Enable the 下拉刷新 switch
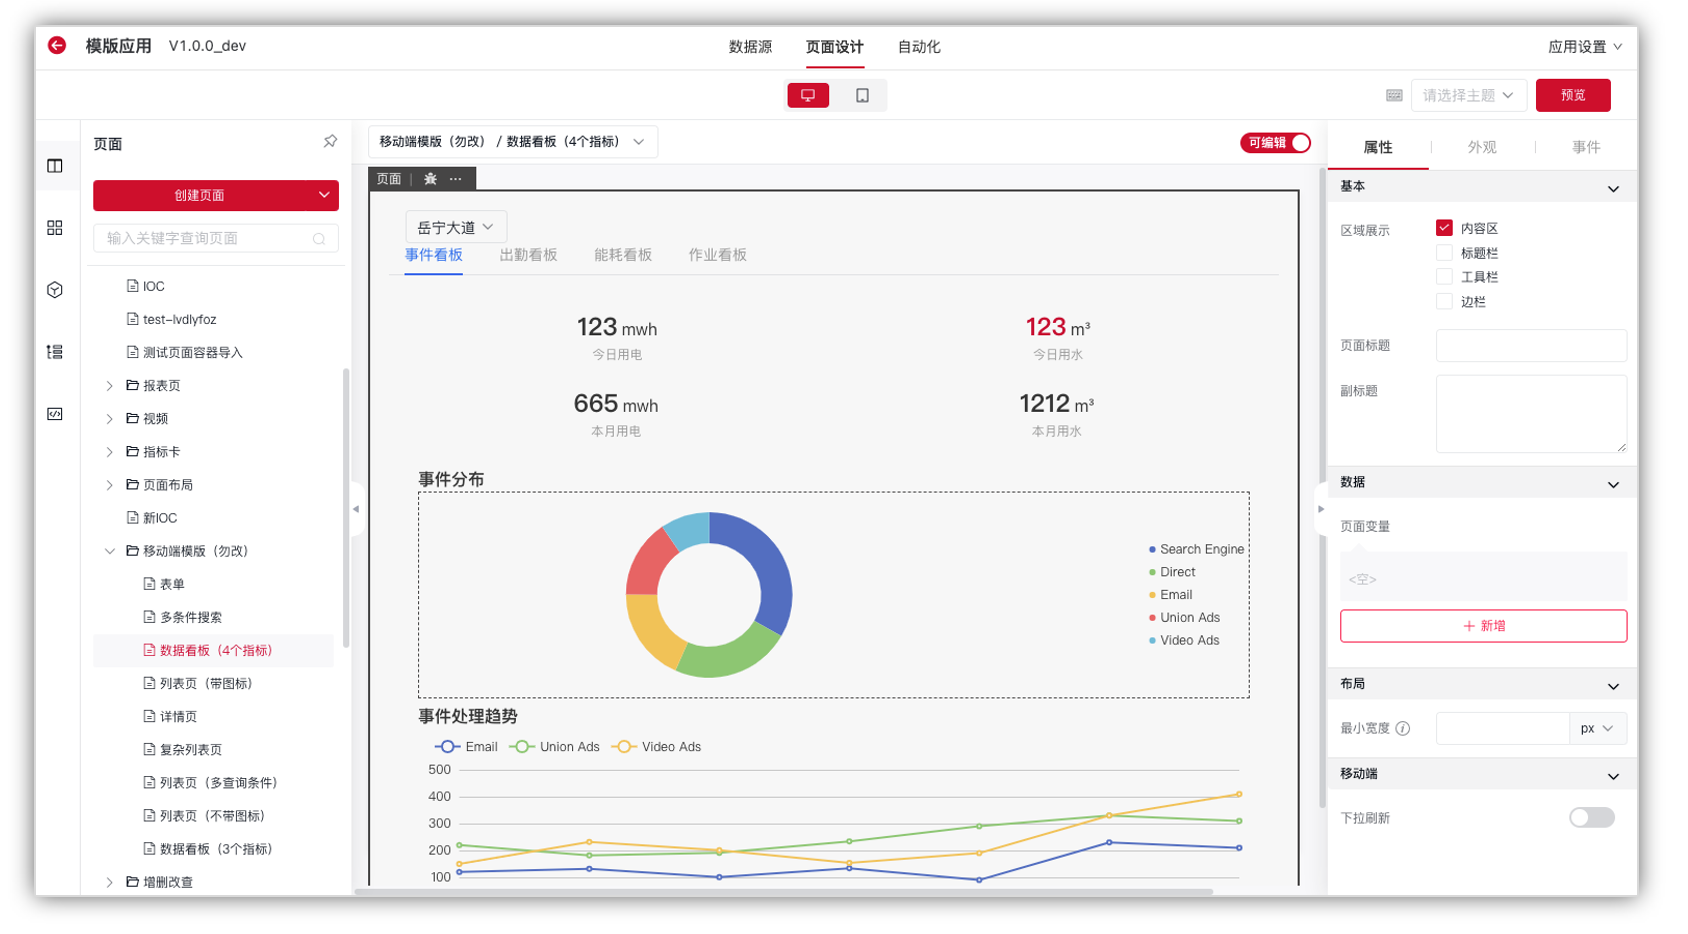The image size is (1688, 934). (x=1591, y=818)
